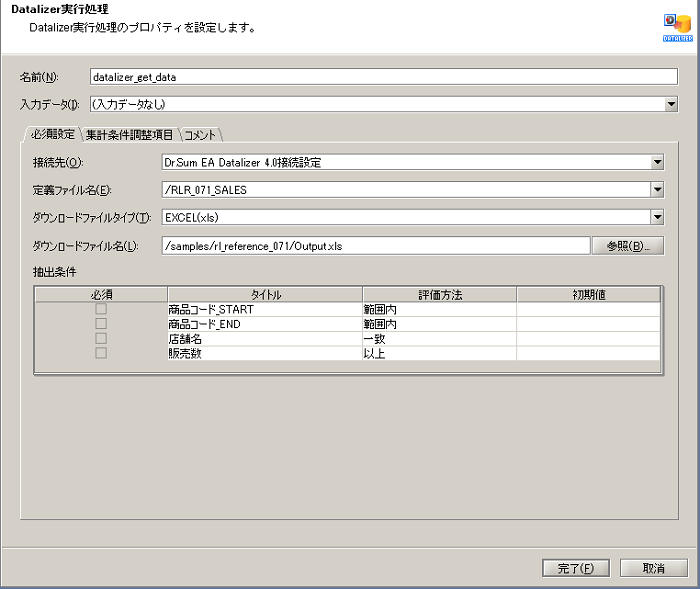700x589 pixels.
Task: Expand ダウンロードファイルタイプ dropdown
Action: pos(657,217)
